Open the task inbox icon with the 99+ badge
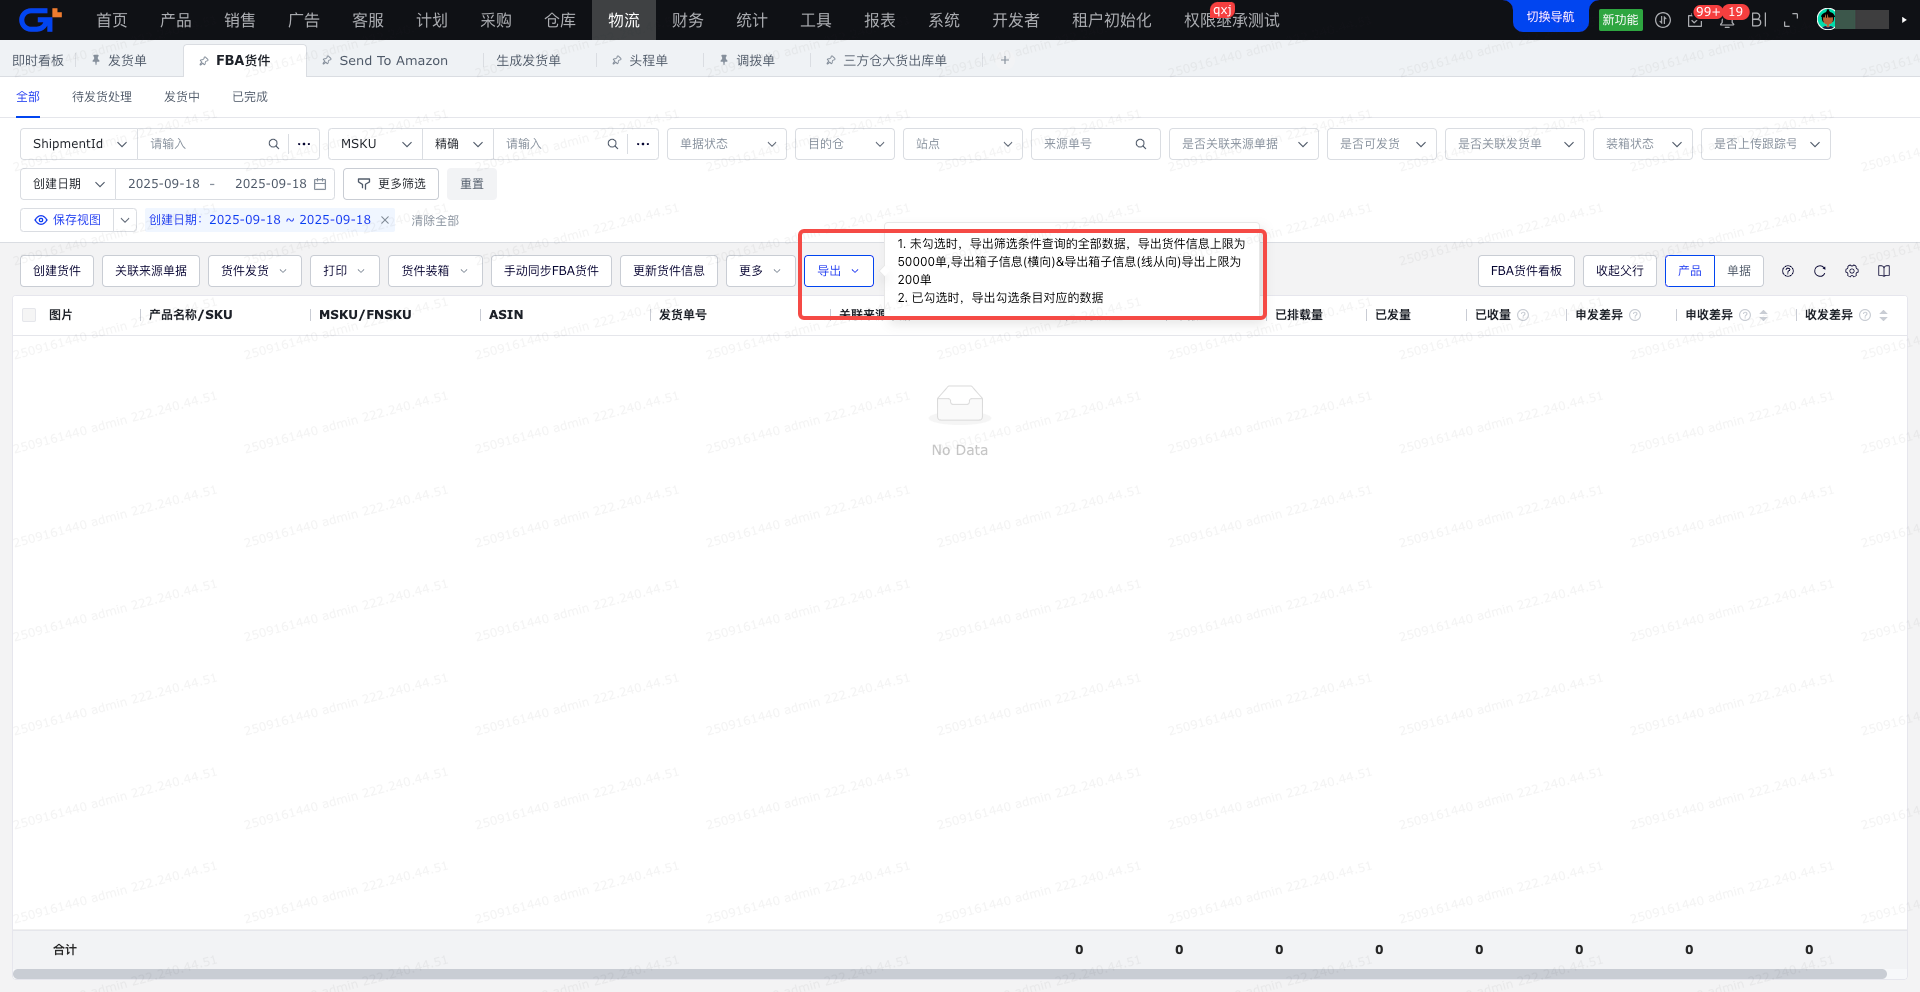The height and width of the screenshot is (992, 1920). pyautogui.click(x=1695, y=20)
